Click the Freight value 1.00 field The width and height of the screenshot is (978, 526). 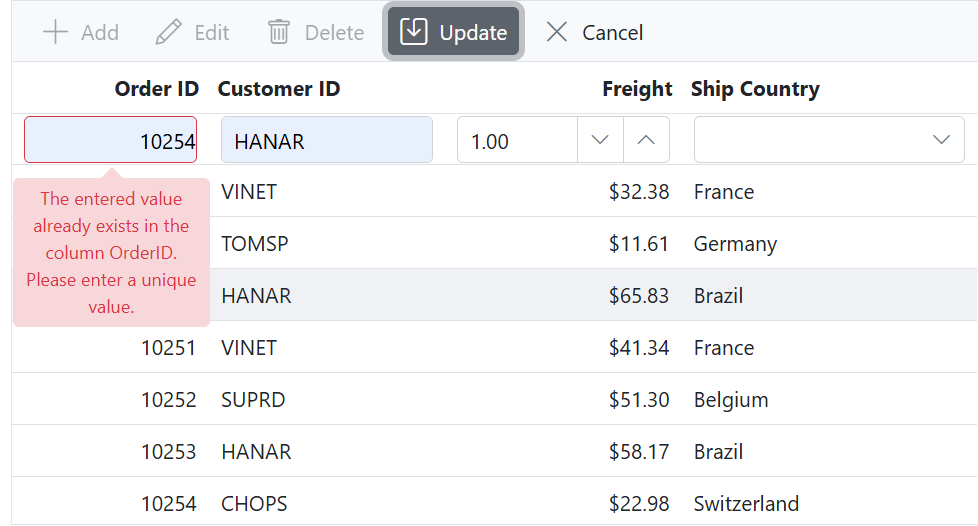tap(517, 140)
